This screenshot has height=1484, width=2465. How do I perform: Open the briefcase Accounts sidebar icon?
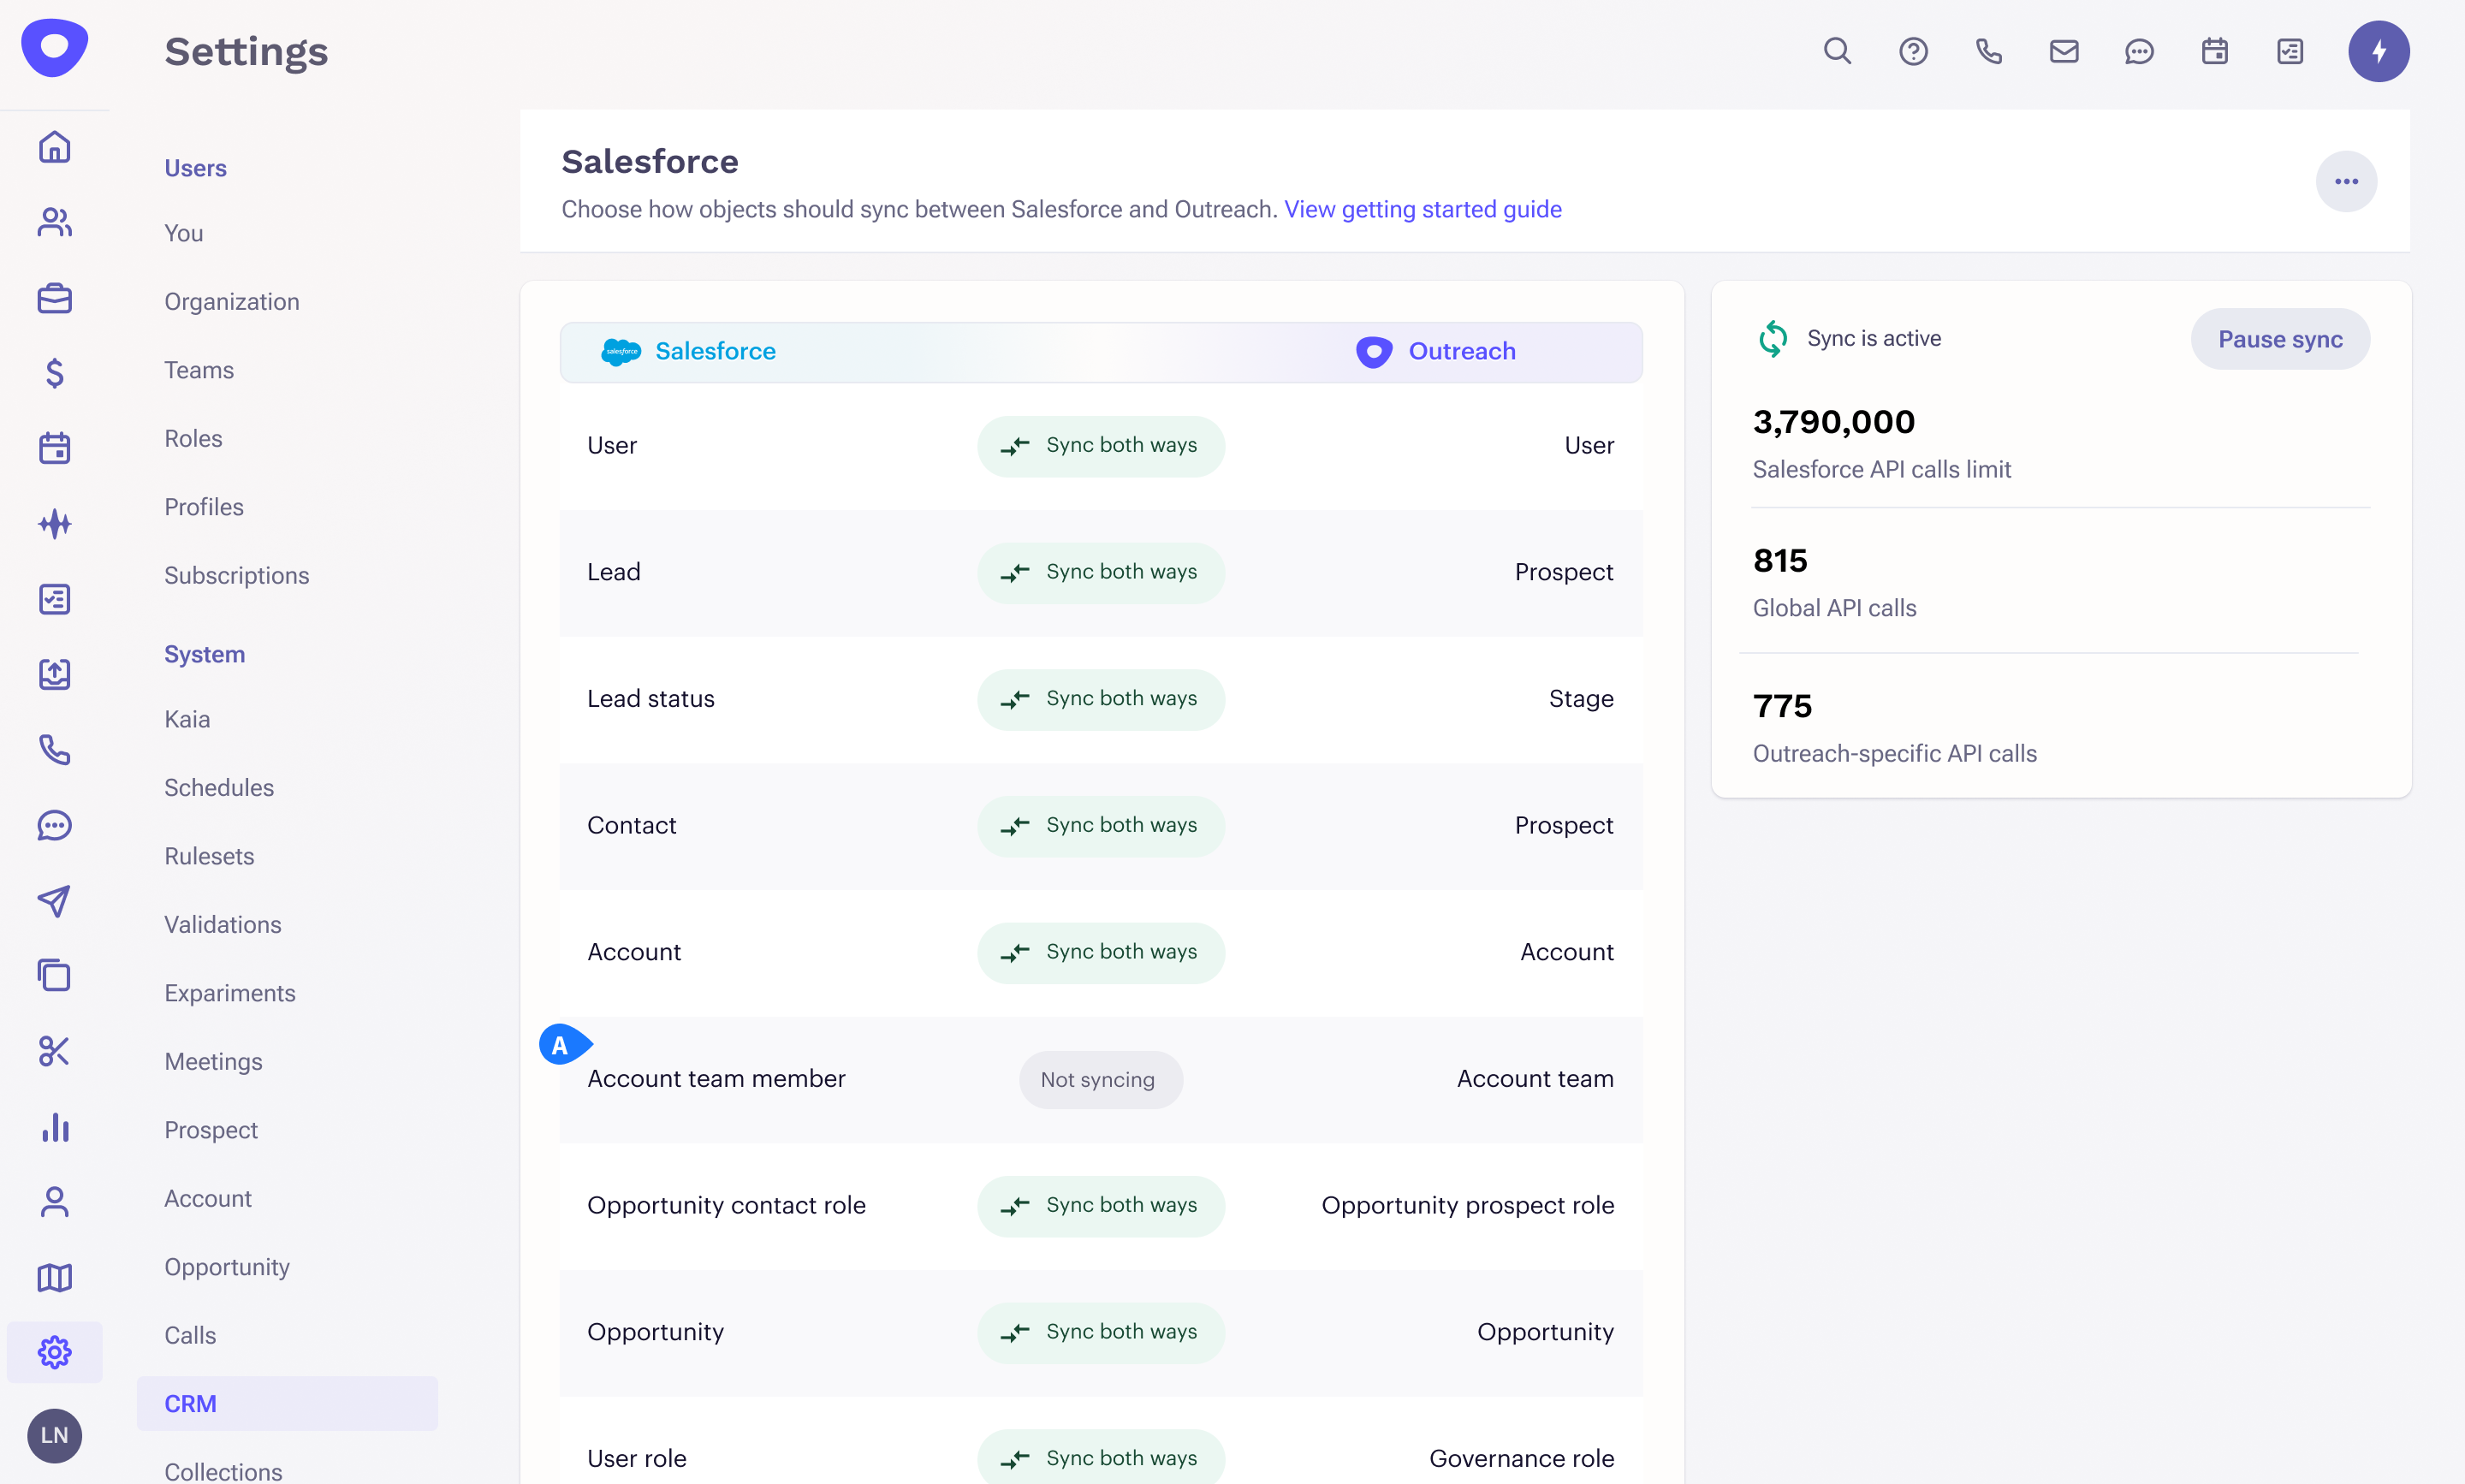coord(55,298)
